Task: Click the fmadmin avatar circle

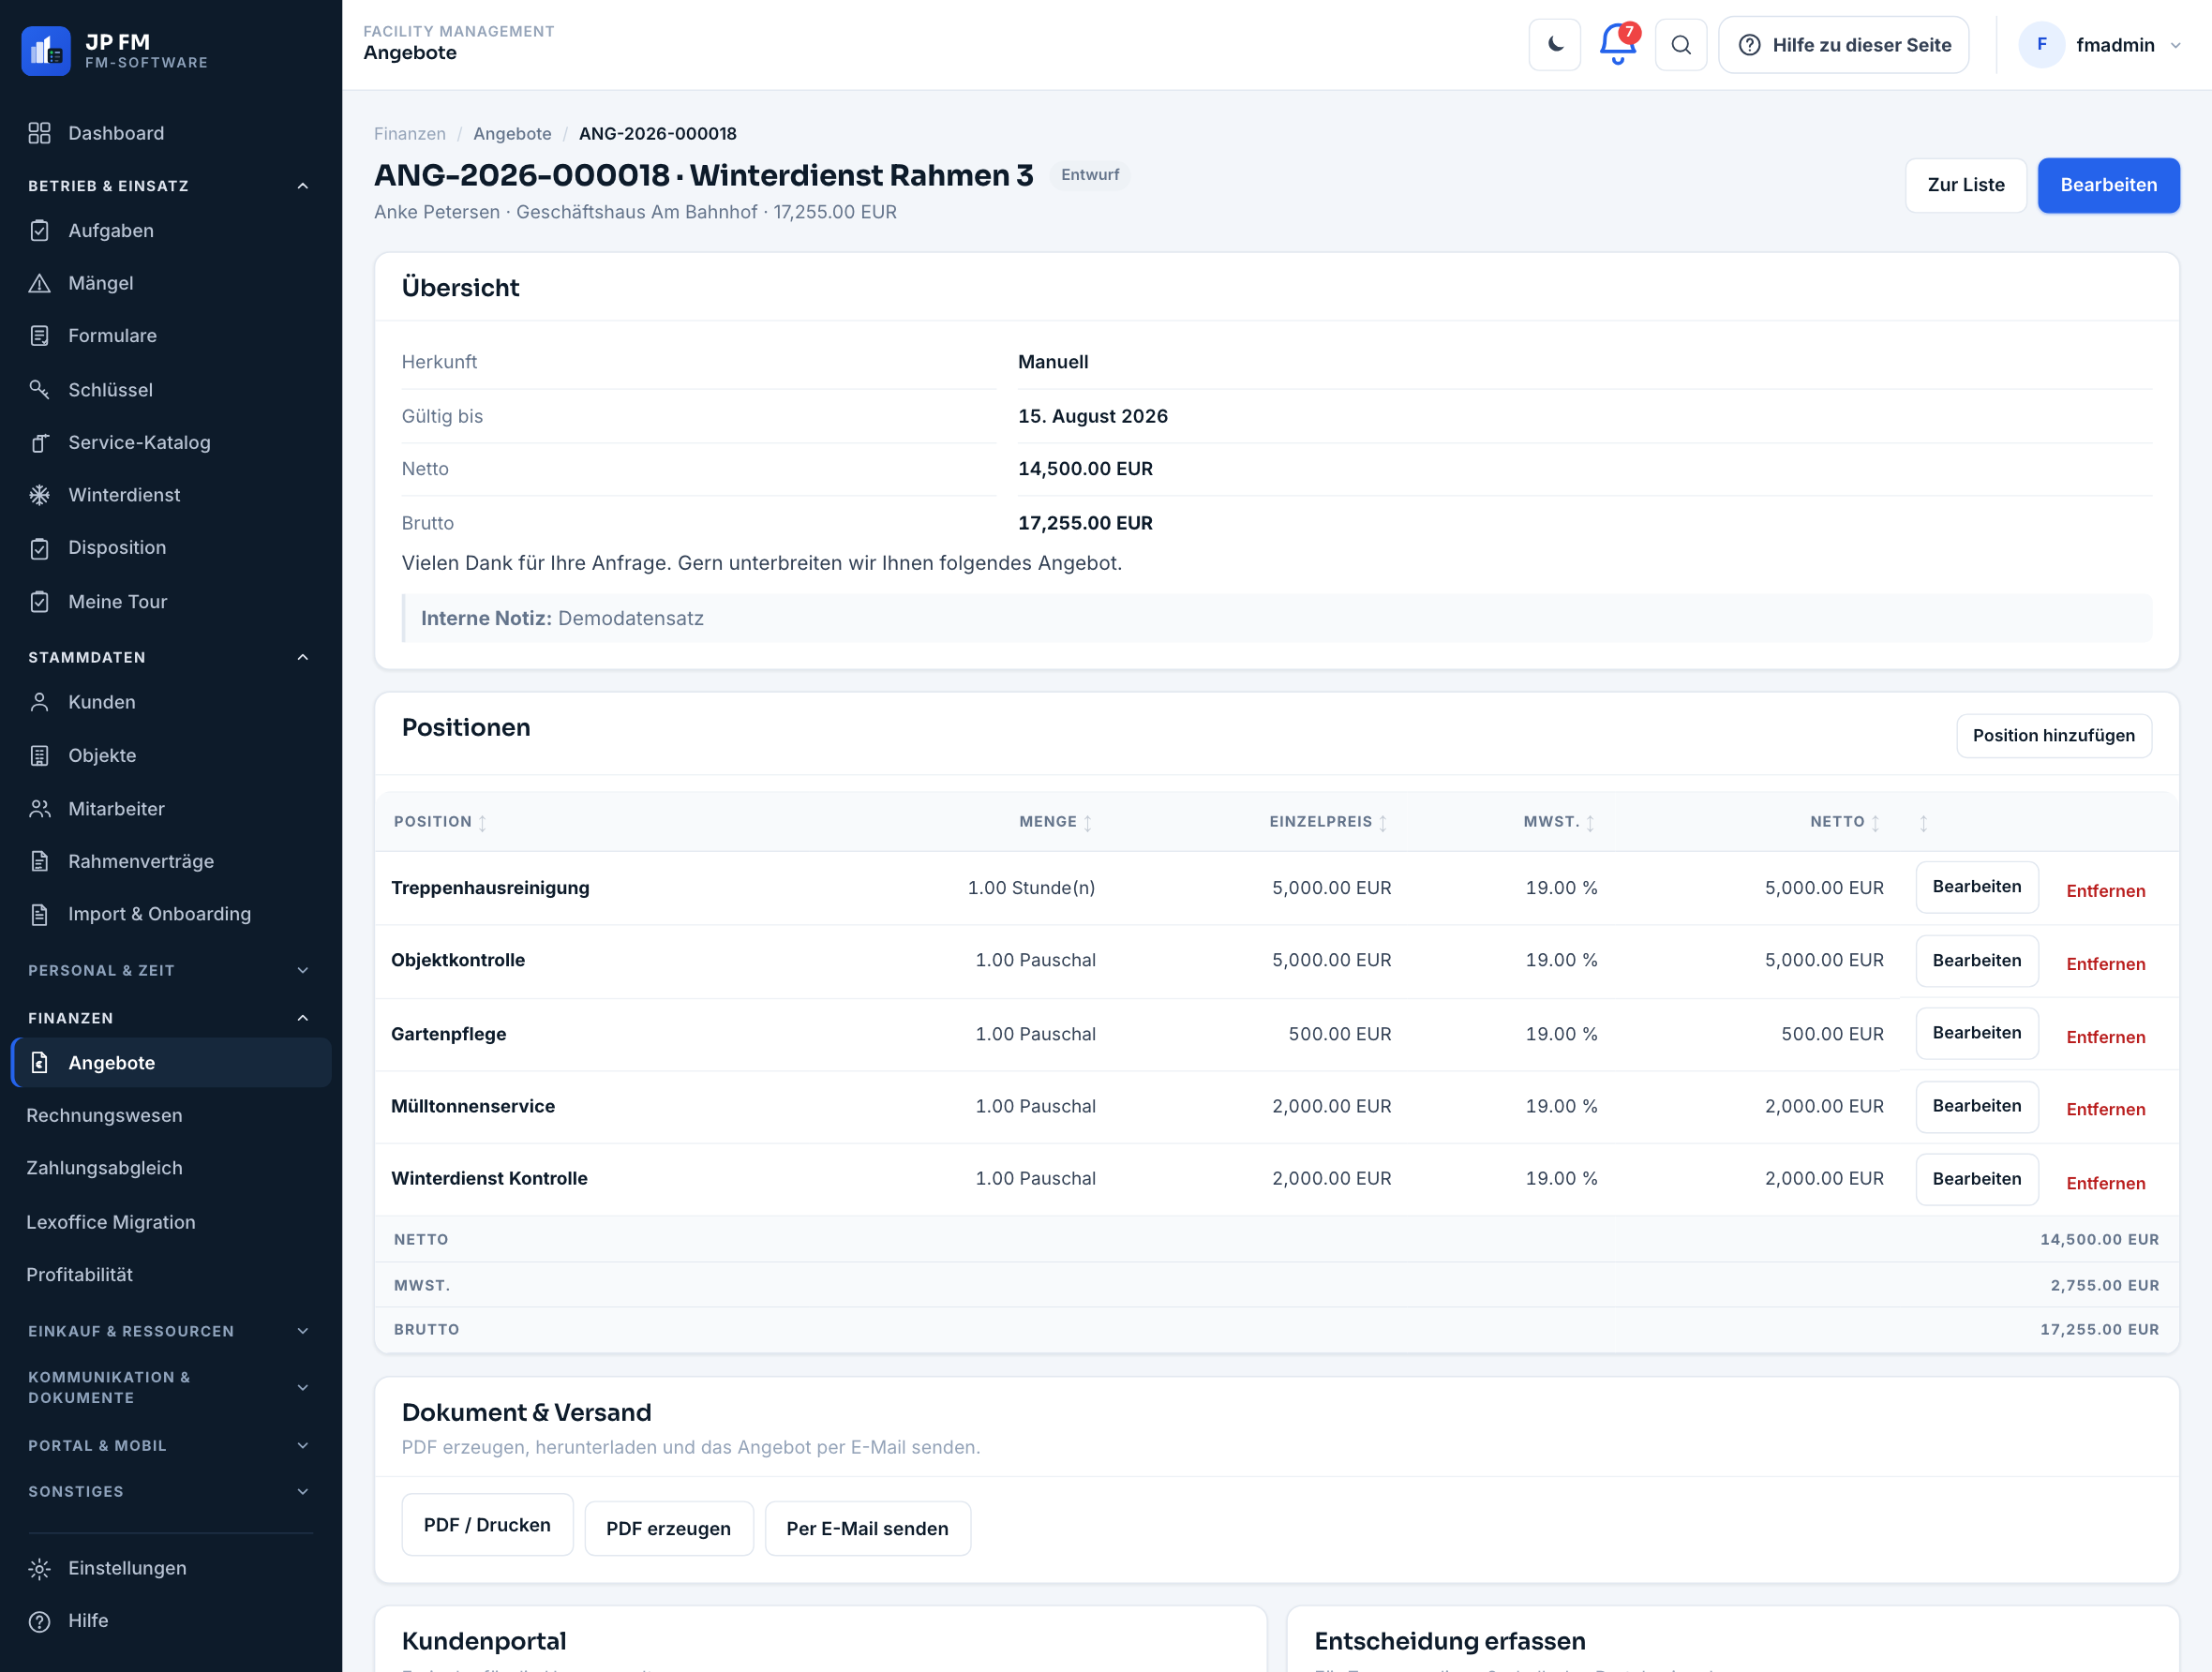Action: click(2041, 45)
